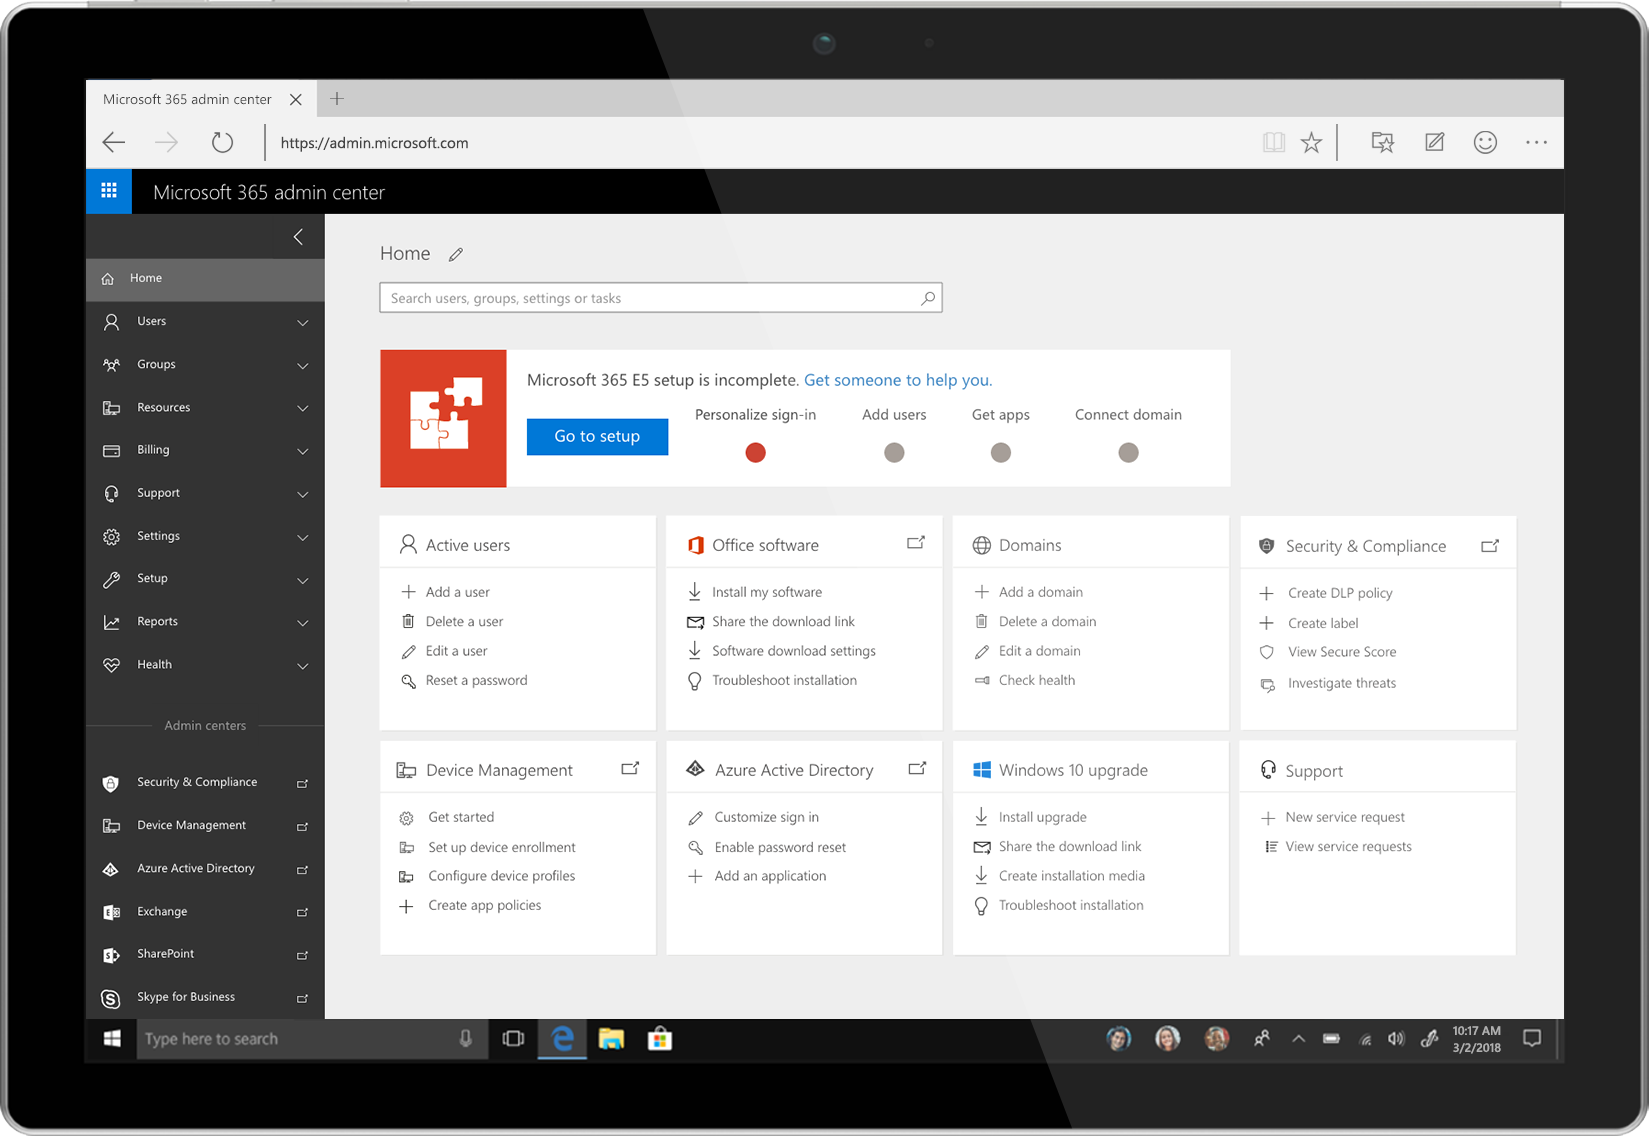Click the browser favorites star icon

tap(1311, 142)
